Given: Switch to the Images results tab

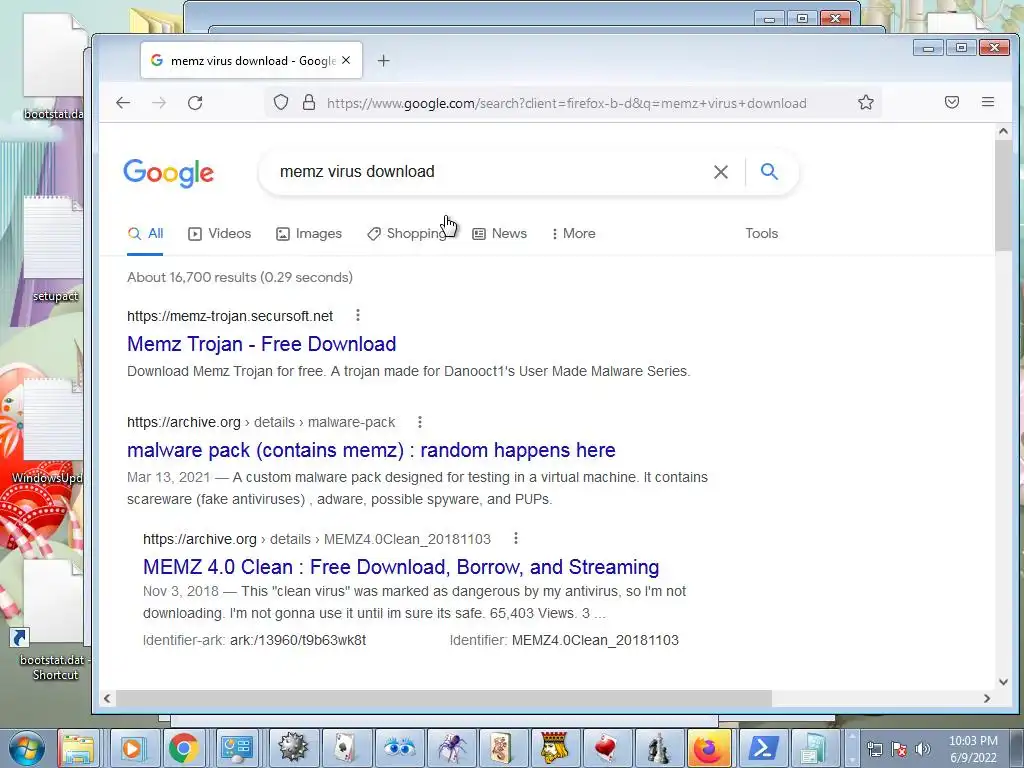Looking at the screenshot, I should tap(309, 233).
